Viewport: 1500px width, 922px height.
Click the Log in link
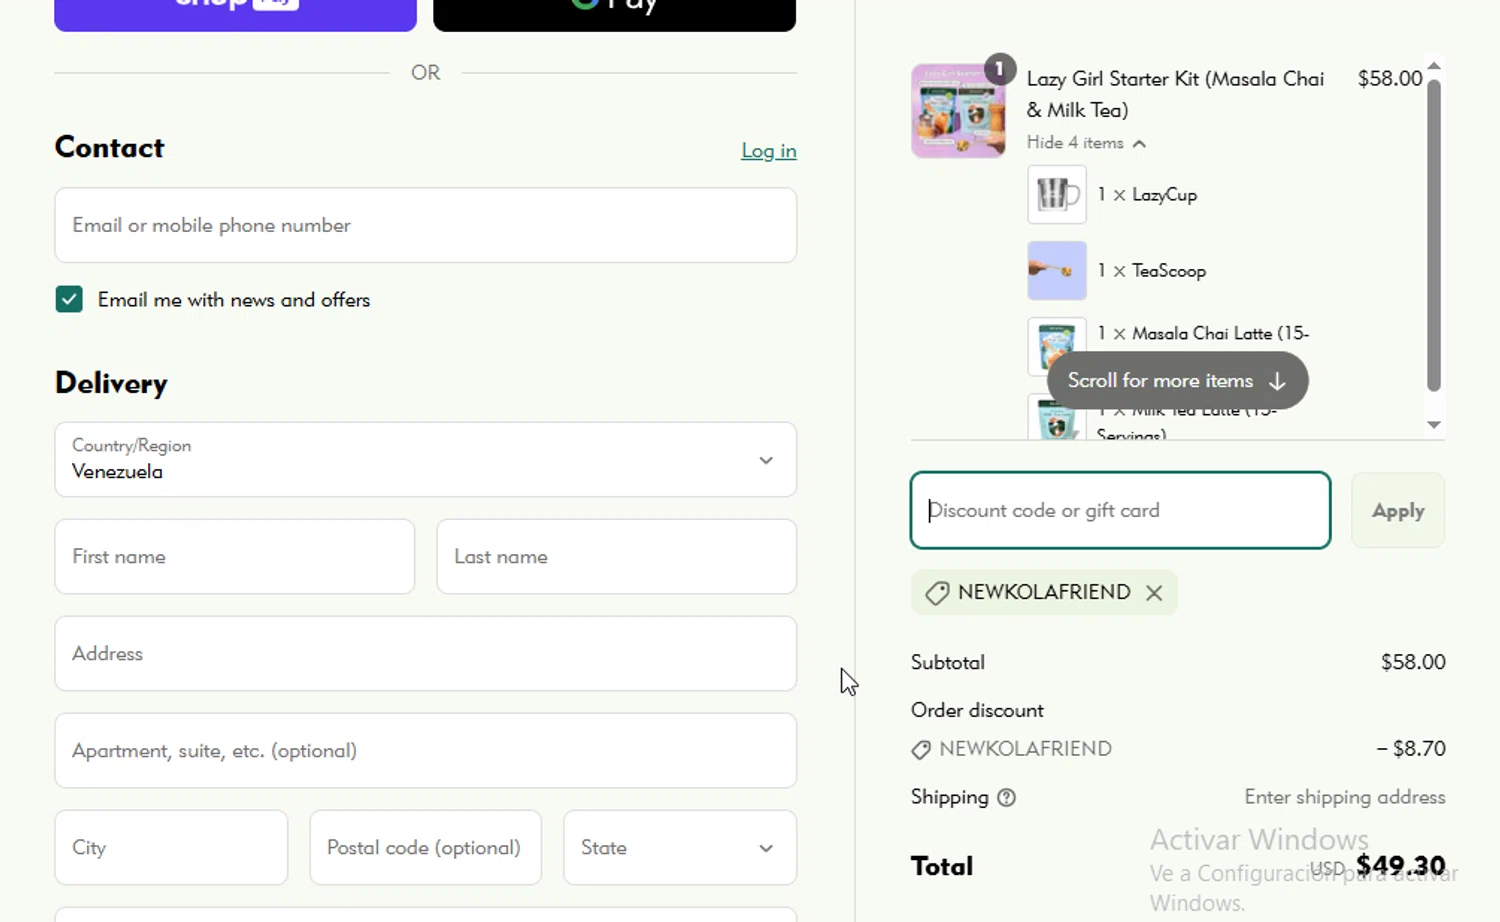tap(769, 151)
